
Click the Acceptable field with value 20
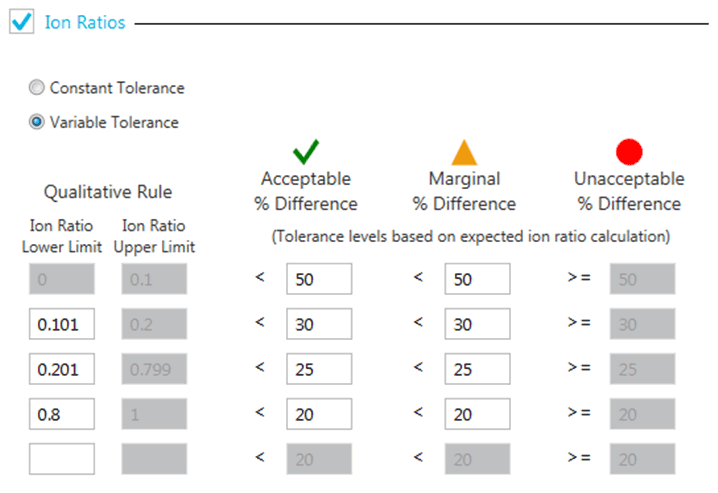pyautogui.click(x=318, y=413)
